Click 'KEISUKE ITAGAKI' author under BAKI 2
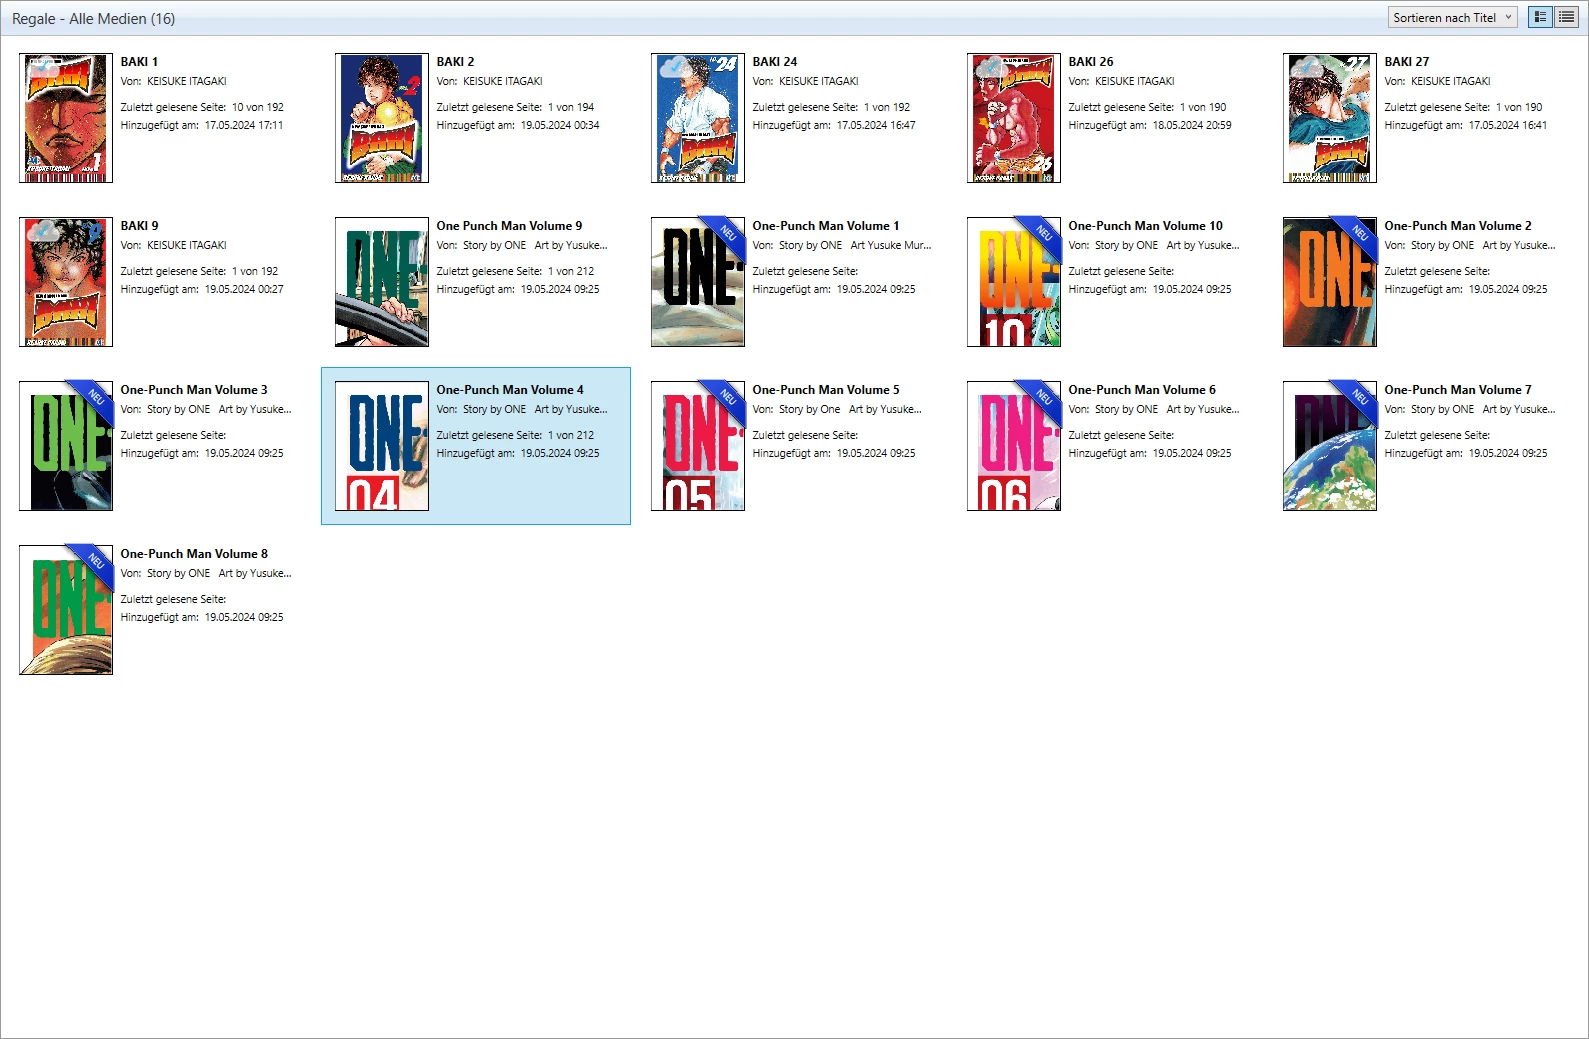 coord(503,81)
